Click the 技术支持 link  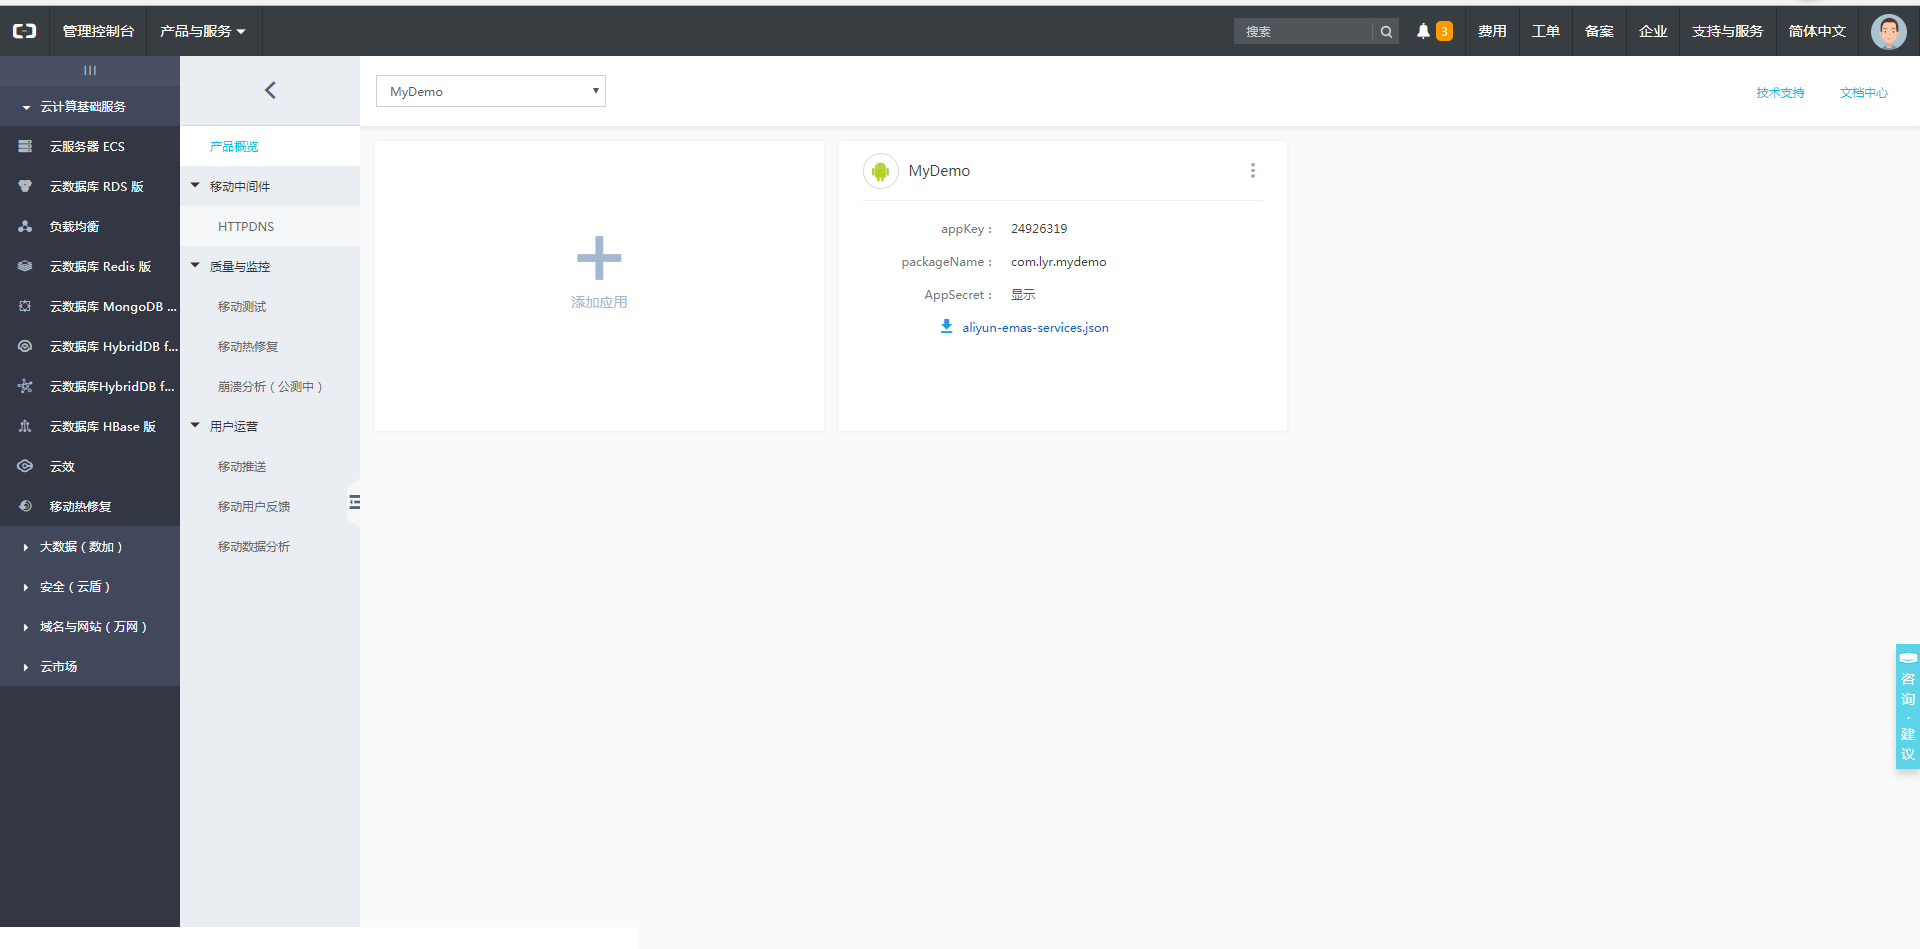[x=1780, y=93]
